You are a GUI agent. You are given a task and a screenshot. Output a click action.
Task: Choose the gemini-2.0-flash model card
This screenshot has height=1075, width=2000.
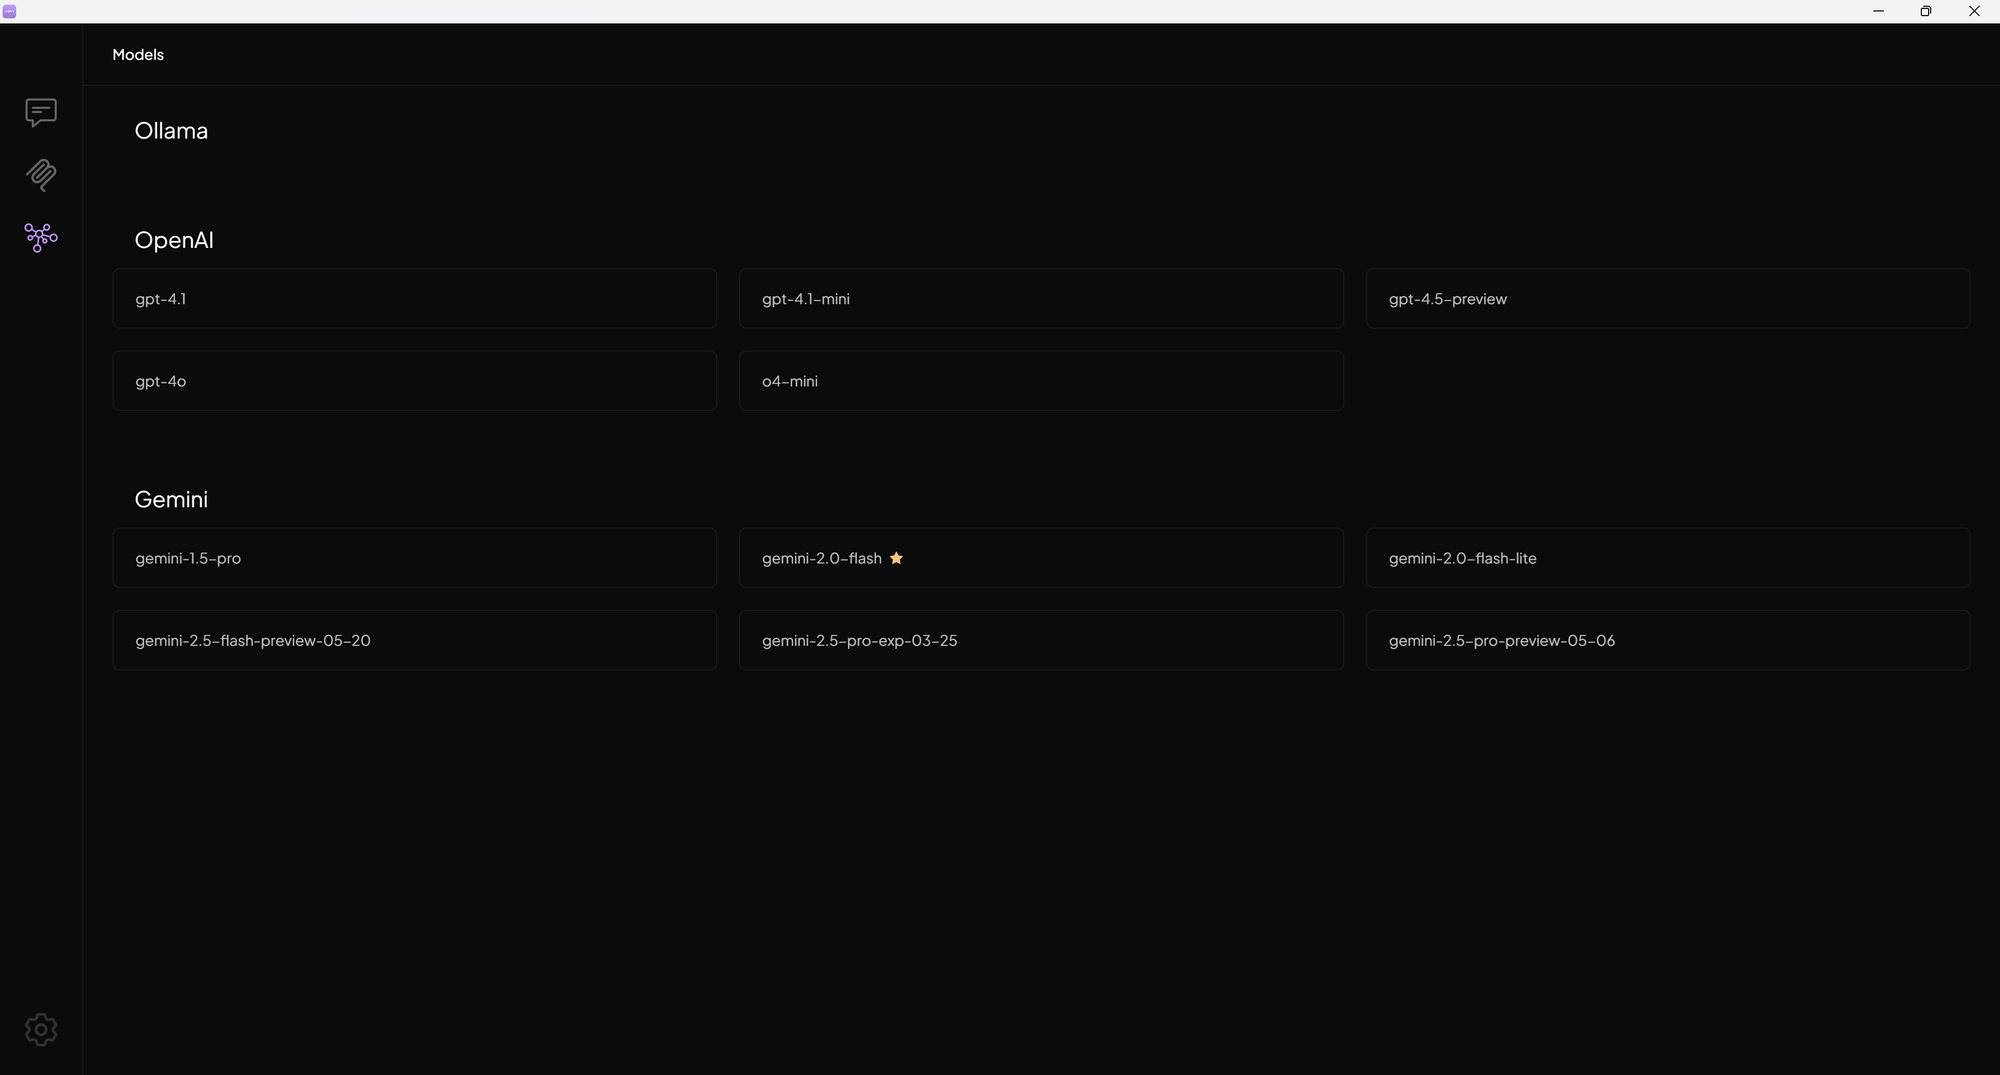1041,558
